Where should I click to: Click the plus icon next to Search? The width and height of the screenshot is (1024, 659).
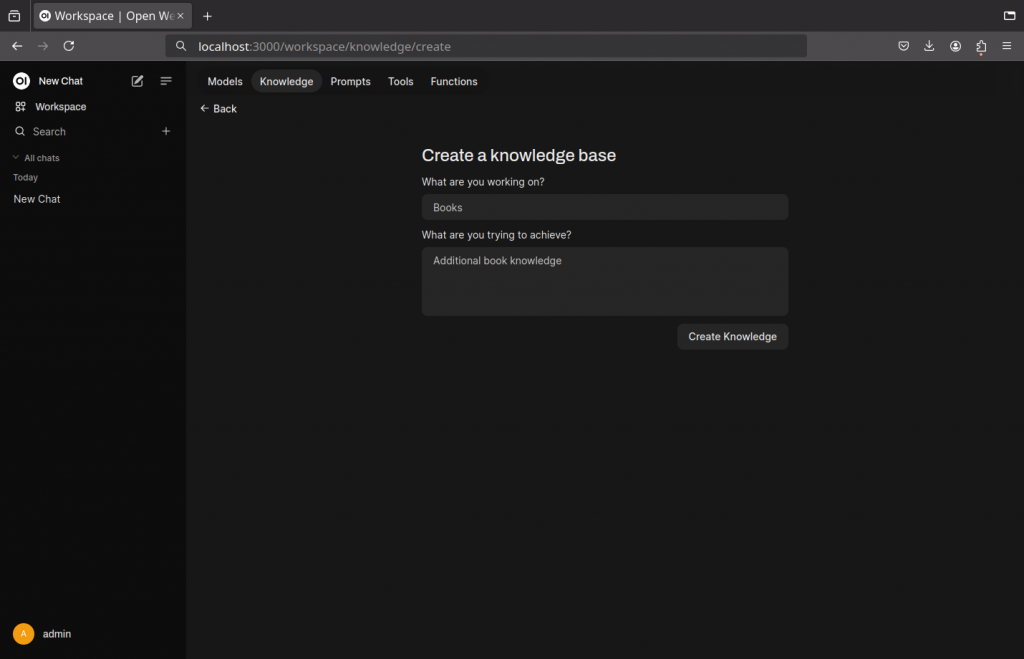click(x=166, y=131)
